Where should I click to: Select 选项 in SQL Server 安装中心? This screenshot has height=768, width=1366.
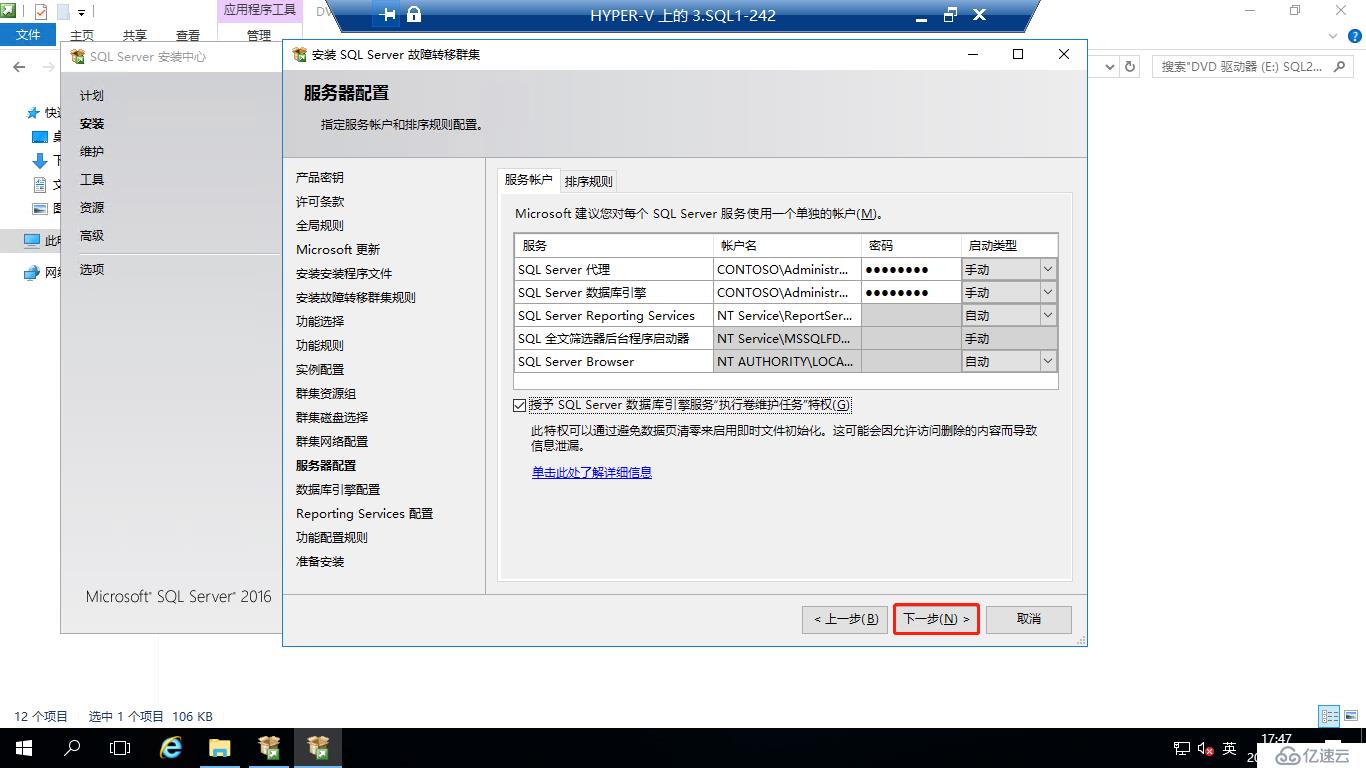coord(92,270)
